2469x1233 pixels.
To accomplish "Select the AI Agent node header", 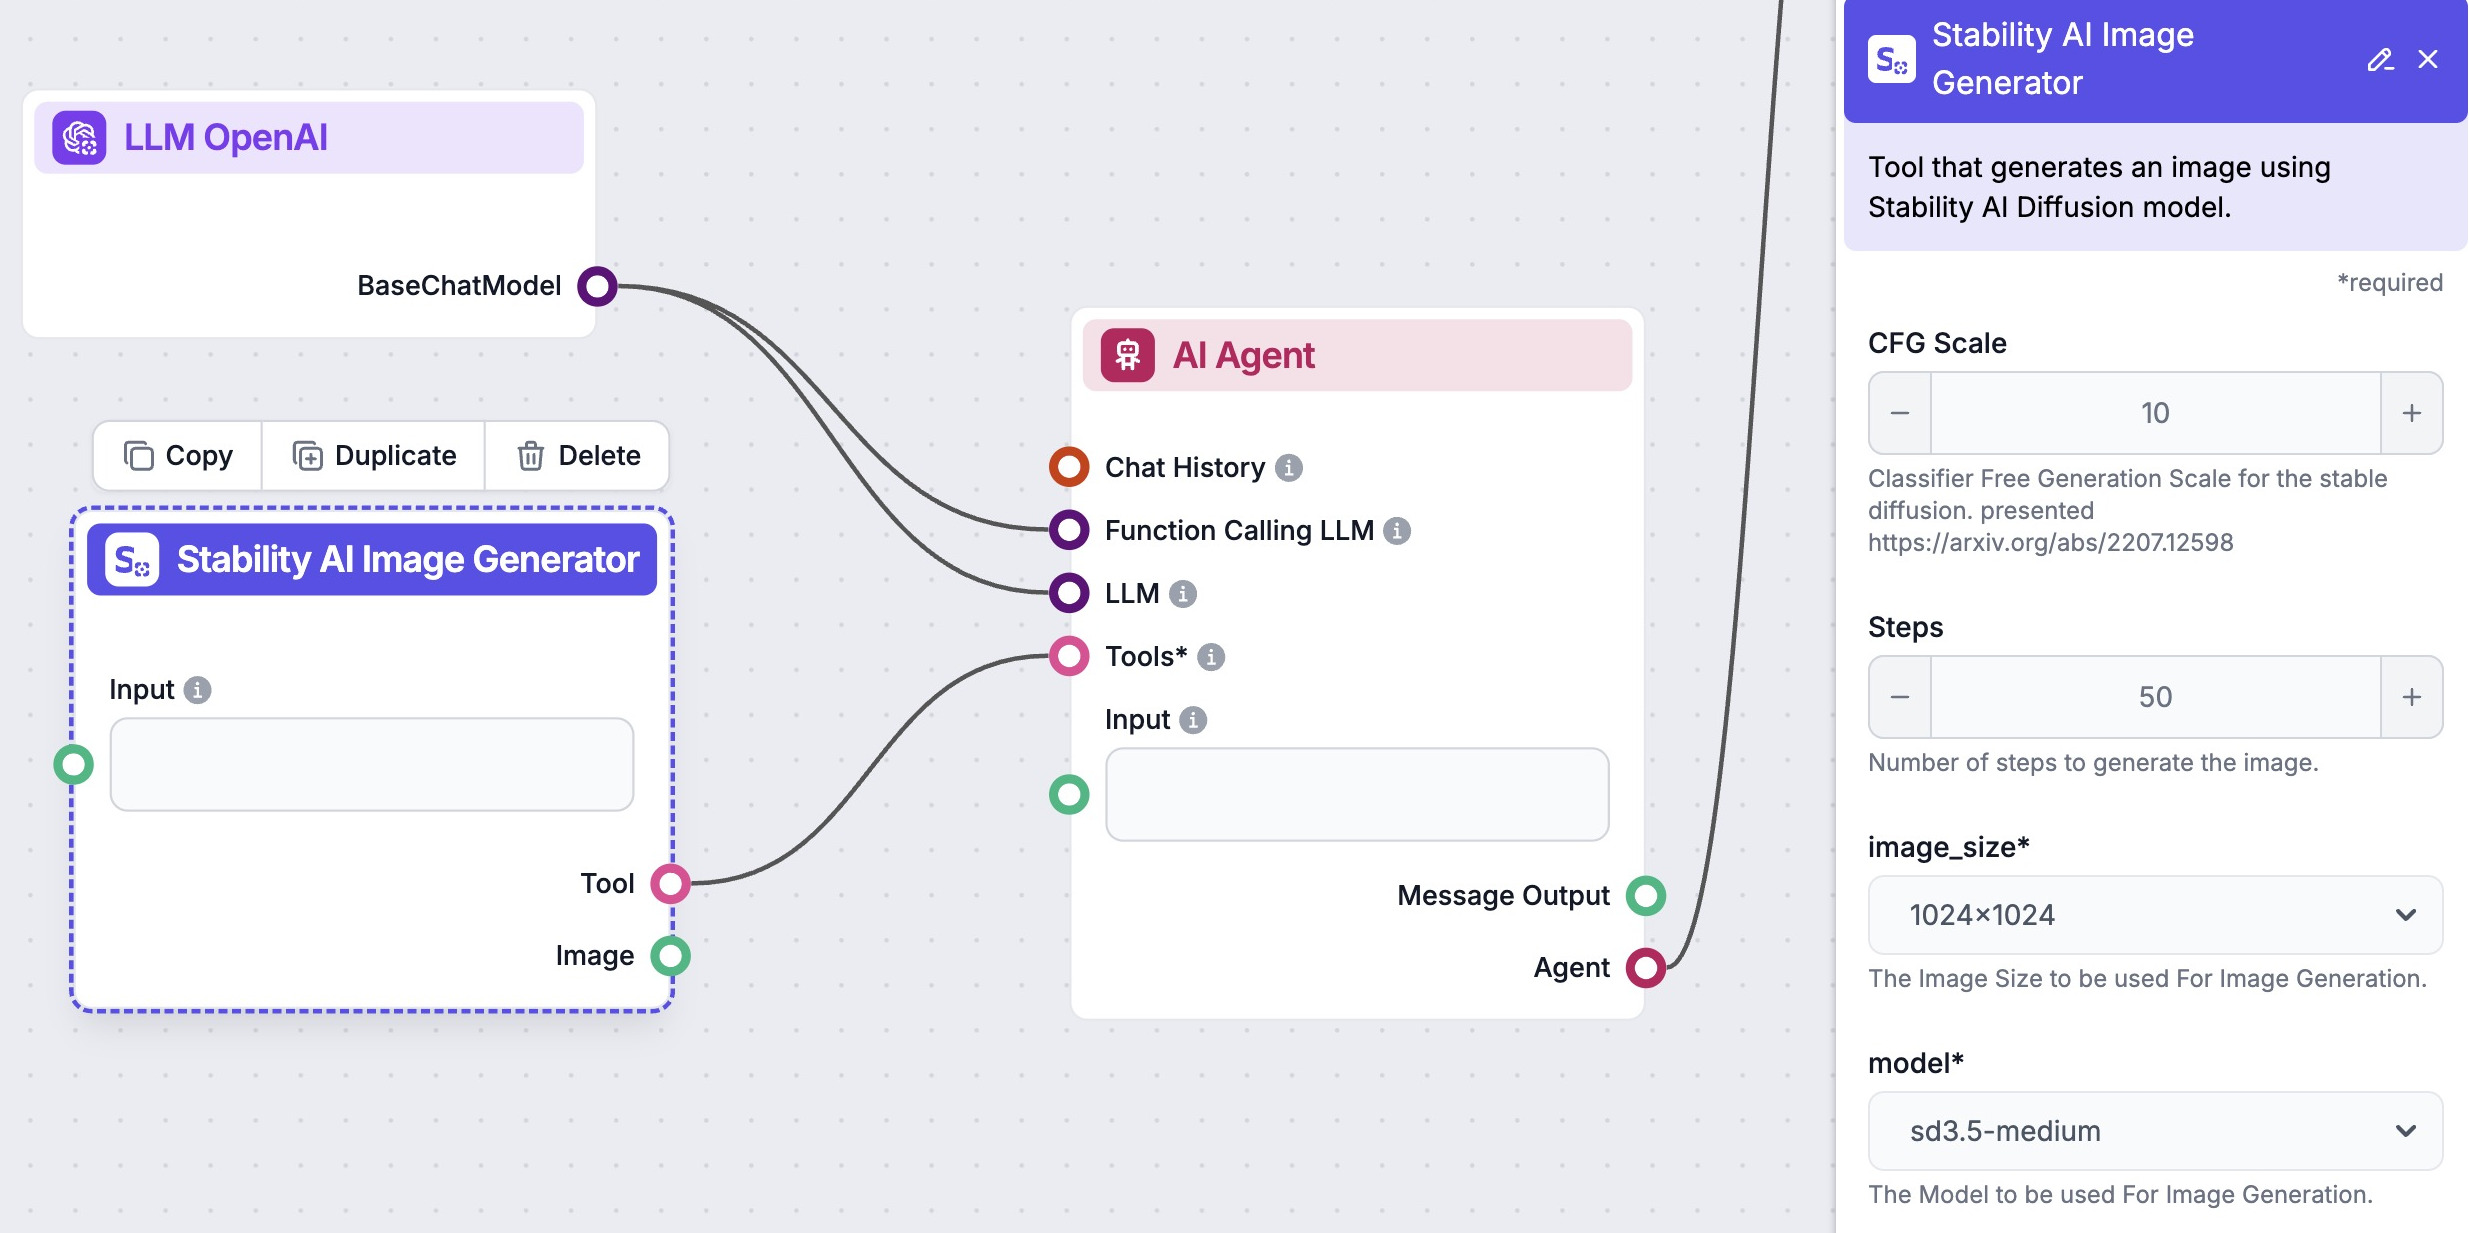I will pos(1357,355).
